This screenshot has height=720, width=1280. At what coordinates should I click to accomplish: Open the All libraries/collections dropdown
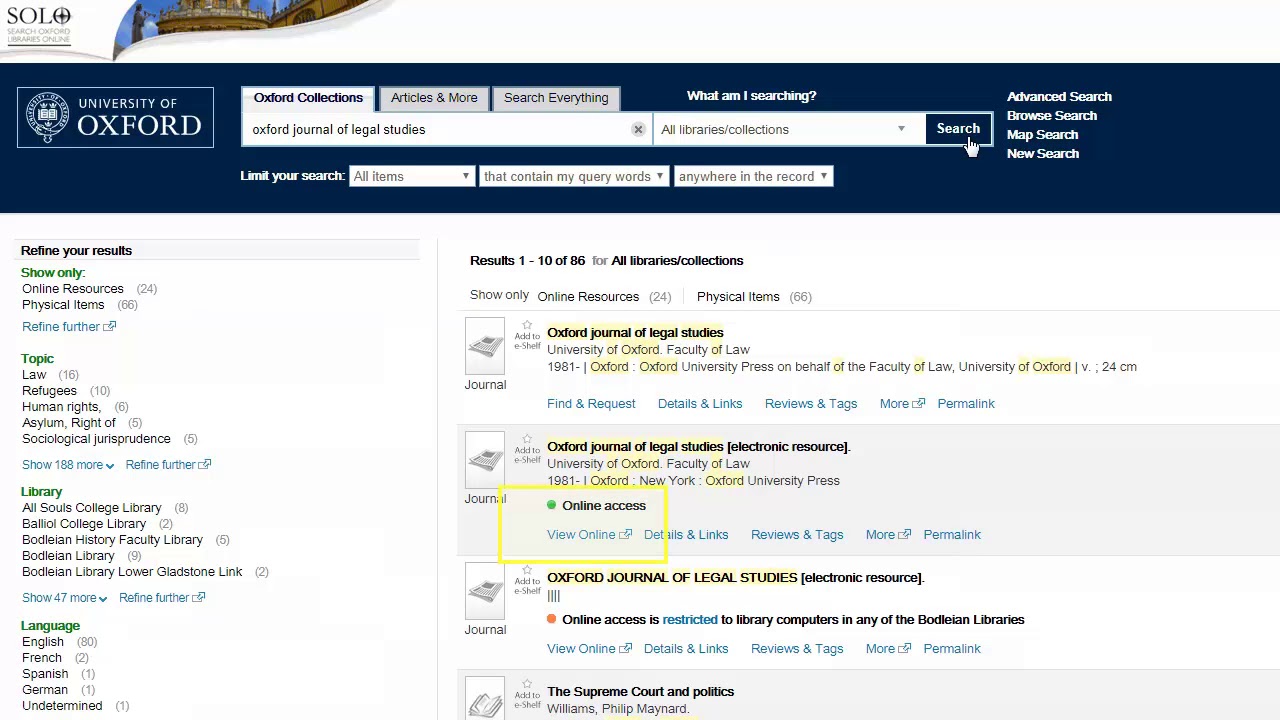click(787, 130)
